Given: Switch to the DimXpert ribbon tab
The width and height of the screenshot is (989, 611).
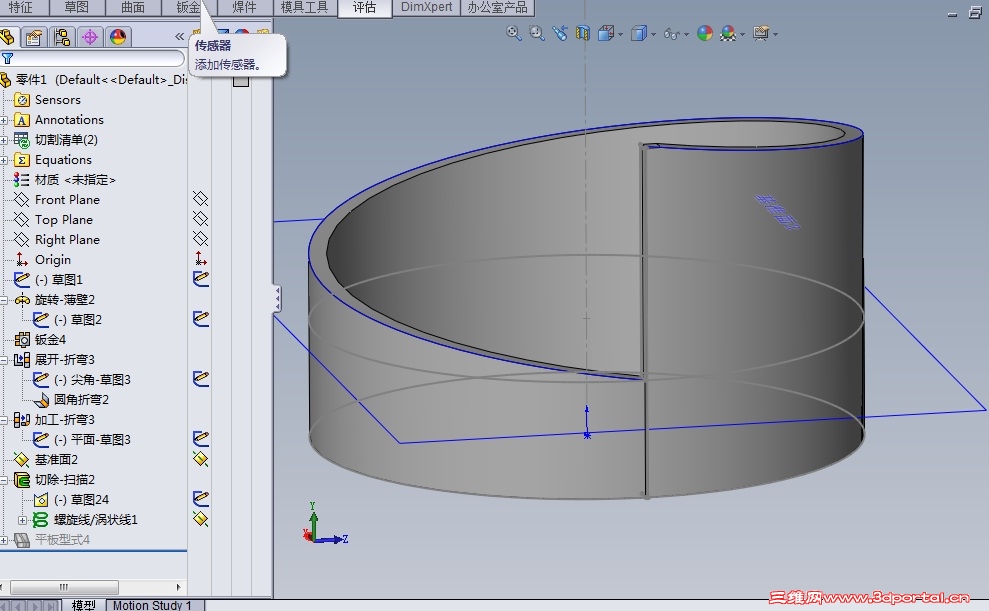Looking at the screenshot, I should [427, 7].
